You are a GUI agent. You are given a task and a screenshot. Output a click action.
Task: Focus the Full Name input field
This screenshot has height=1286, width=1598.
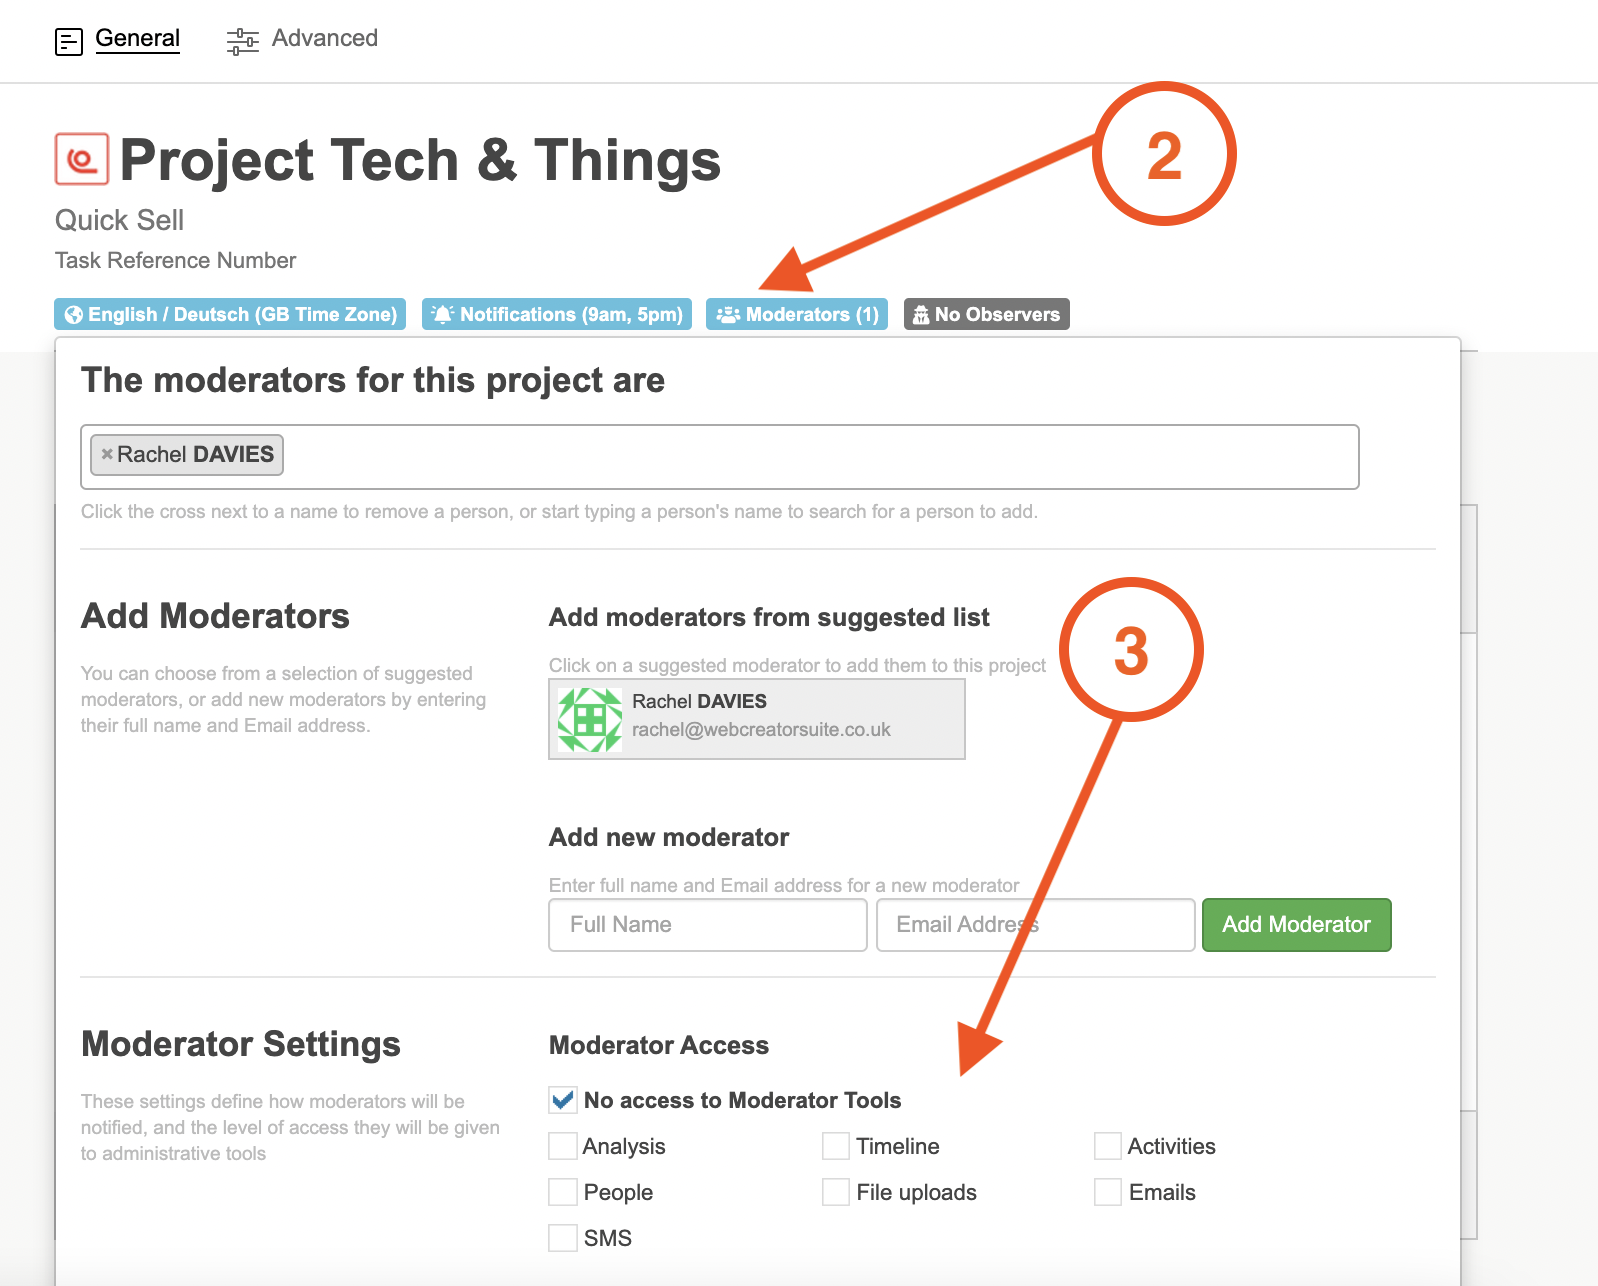[708, 925]
